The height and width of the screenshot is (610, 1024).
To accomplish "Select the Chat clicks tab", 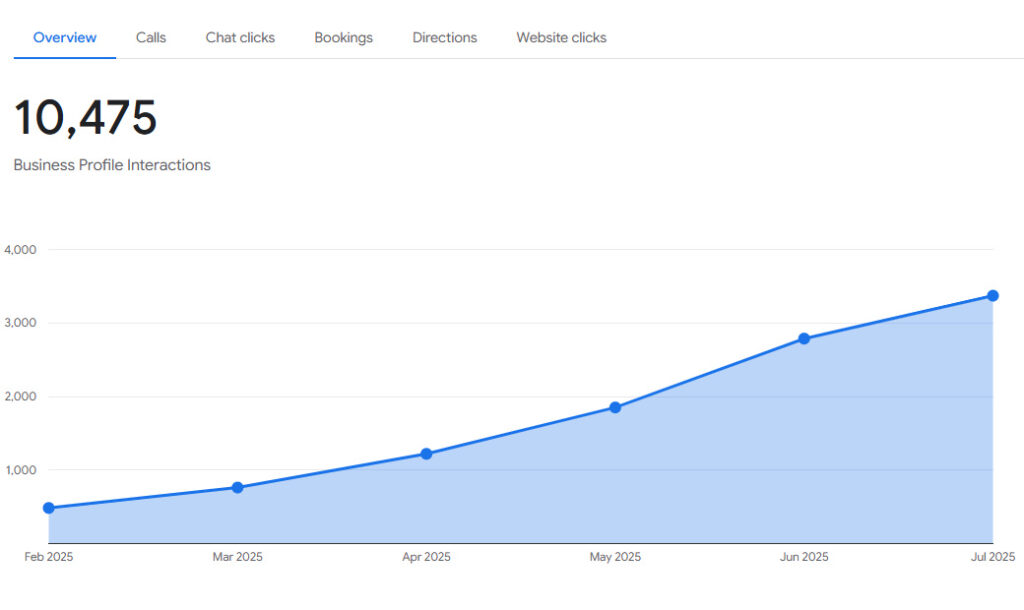I will click(240, 38).
